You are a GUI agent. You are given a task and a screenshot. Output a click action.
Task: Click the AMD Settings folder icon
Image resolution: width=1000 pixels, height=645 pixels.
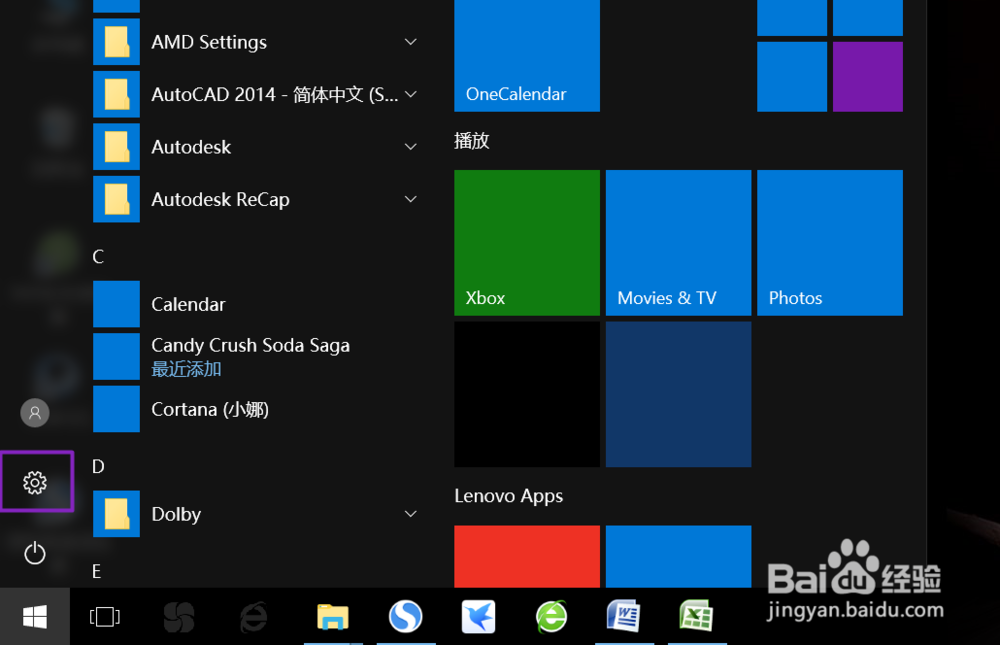pos(116,42)
